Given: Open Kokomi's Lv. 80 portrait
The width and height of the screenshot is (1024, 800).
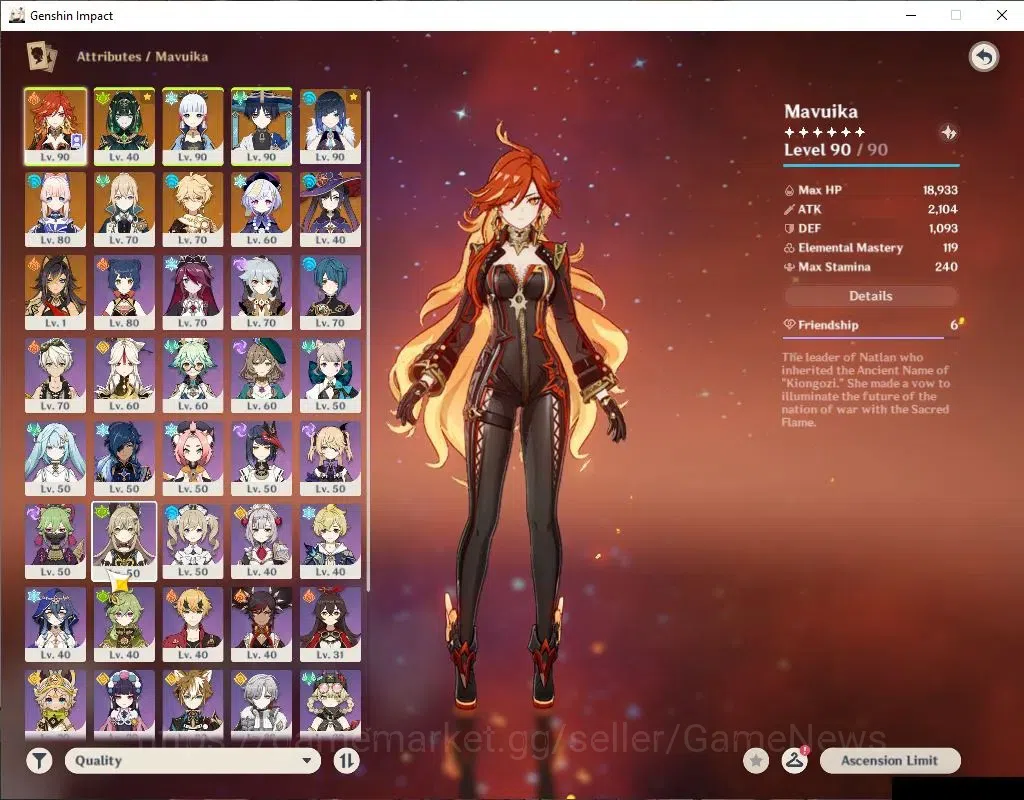Looking at the screenshot, I should pos(56,209).
